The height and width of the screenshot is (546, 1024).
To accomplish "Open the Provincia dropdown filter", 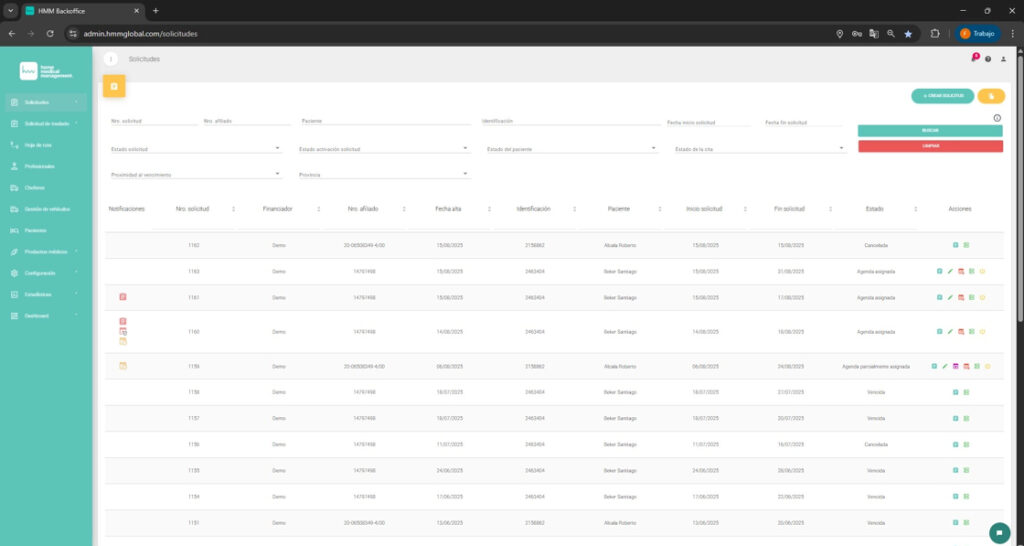I will coord(465,174).
